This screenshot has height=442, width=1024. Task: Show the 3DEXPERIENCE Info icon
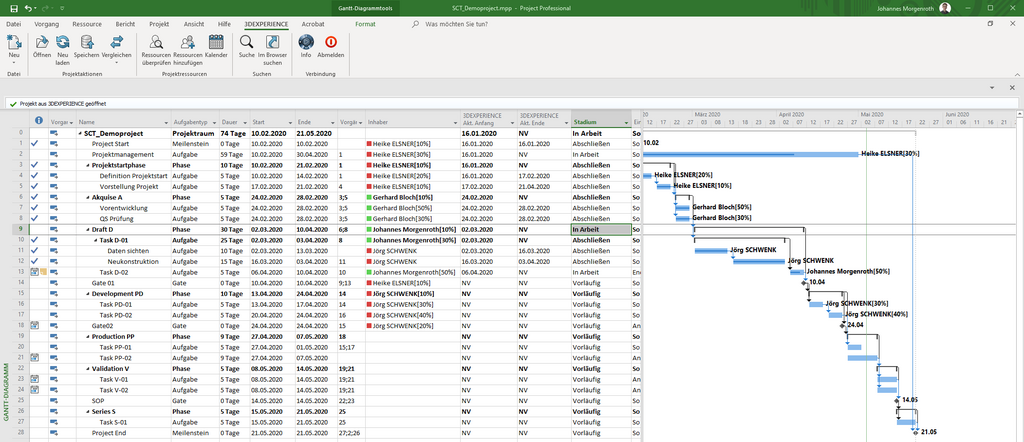tap(306, 42)
